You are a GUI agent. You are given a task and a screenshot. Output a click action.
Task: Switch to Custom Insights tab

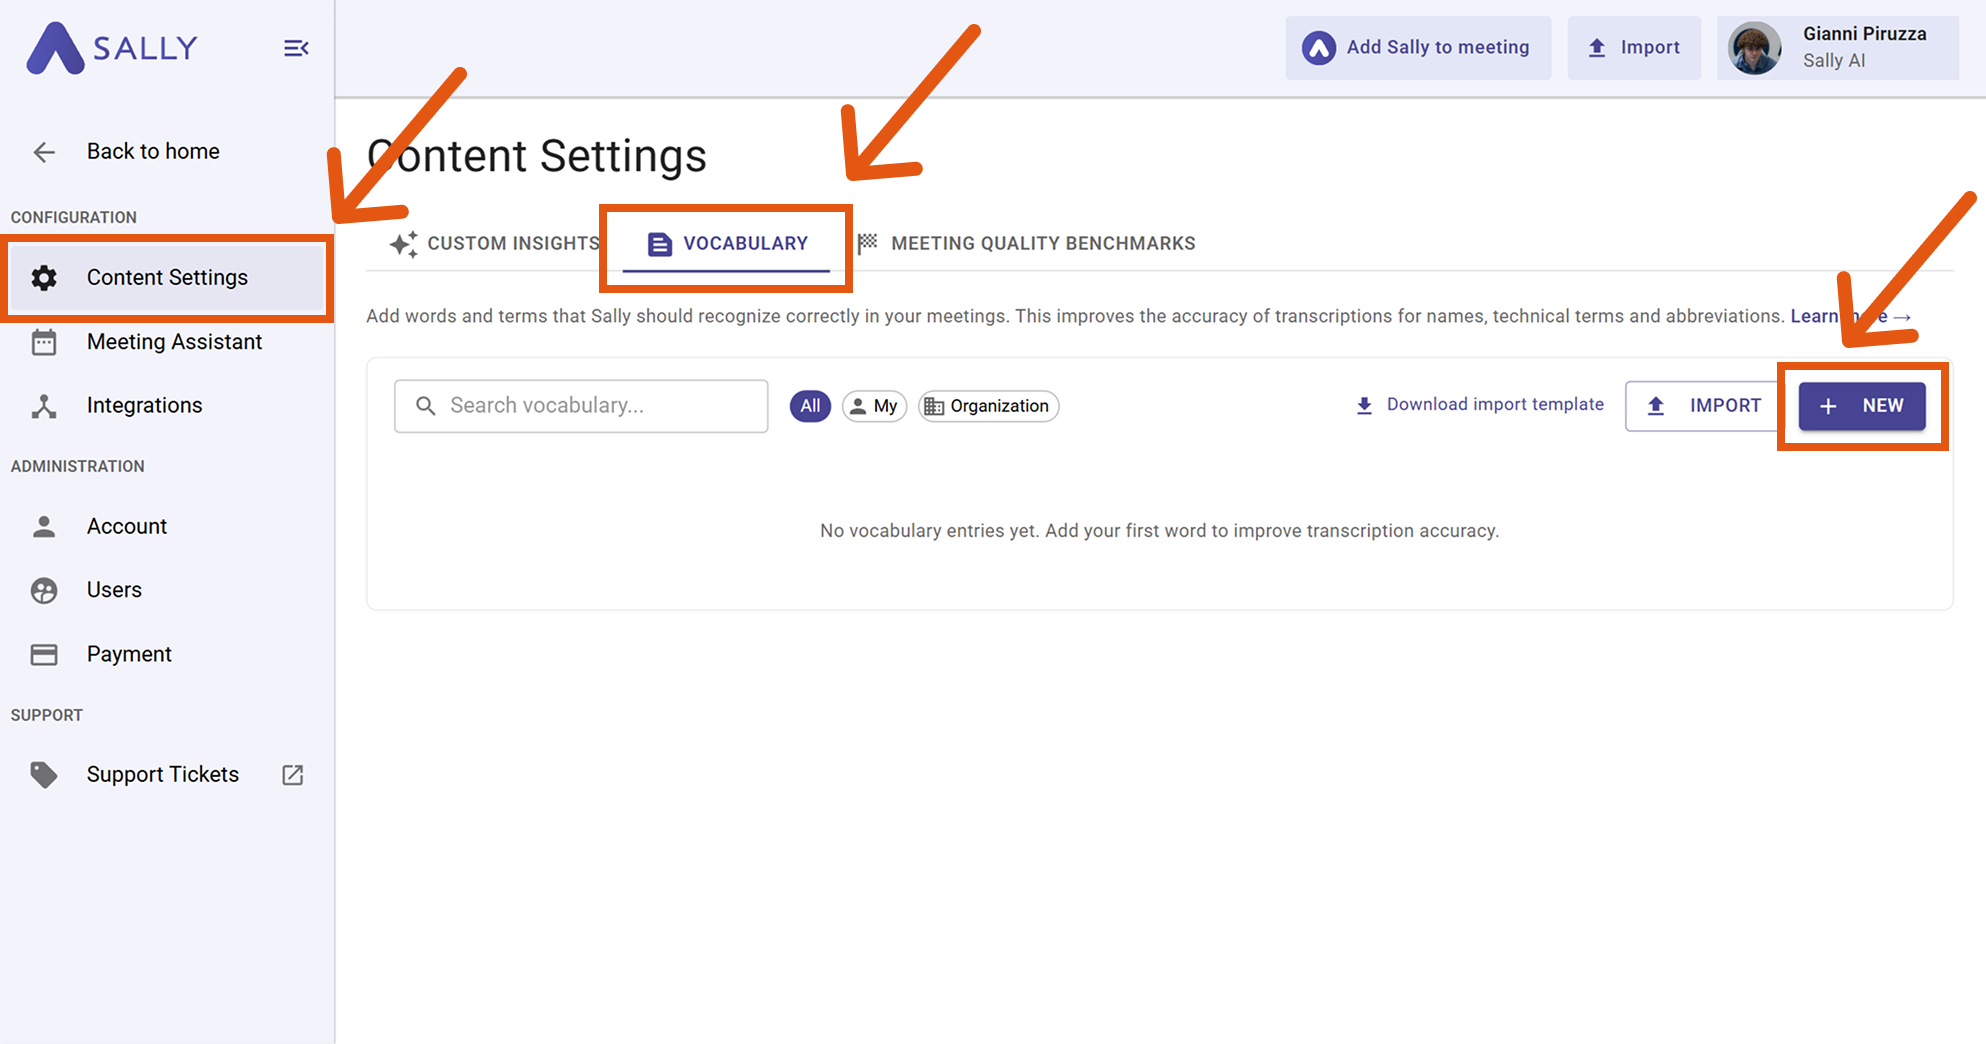(x=496, y=244)
